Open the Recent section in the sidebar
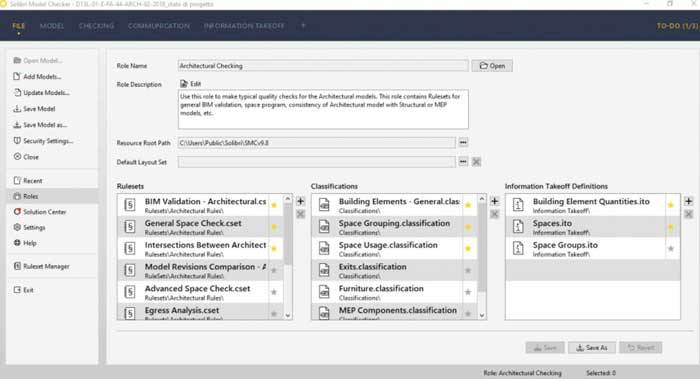 [28, 181]
